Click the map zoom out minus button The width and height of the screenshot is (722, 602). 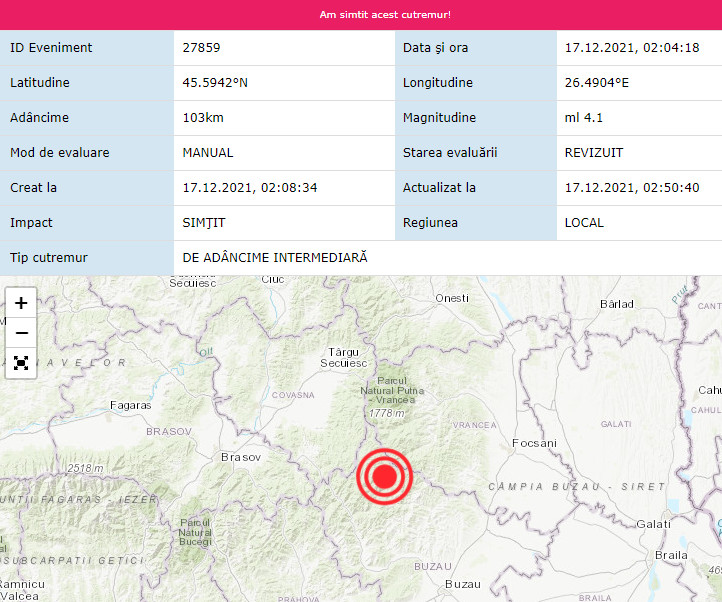(x=21, y=333)
